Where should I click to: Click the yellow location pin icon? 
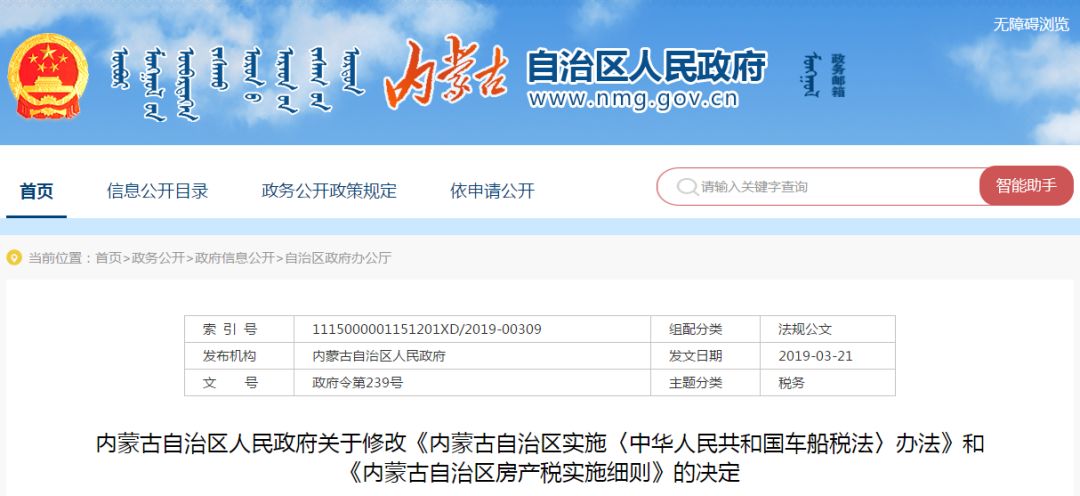click(x=14, y=258)
